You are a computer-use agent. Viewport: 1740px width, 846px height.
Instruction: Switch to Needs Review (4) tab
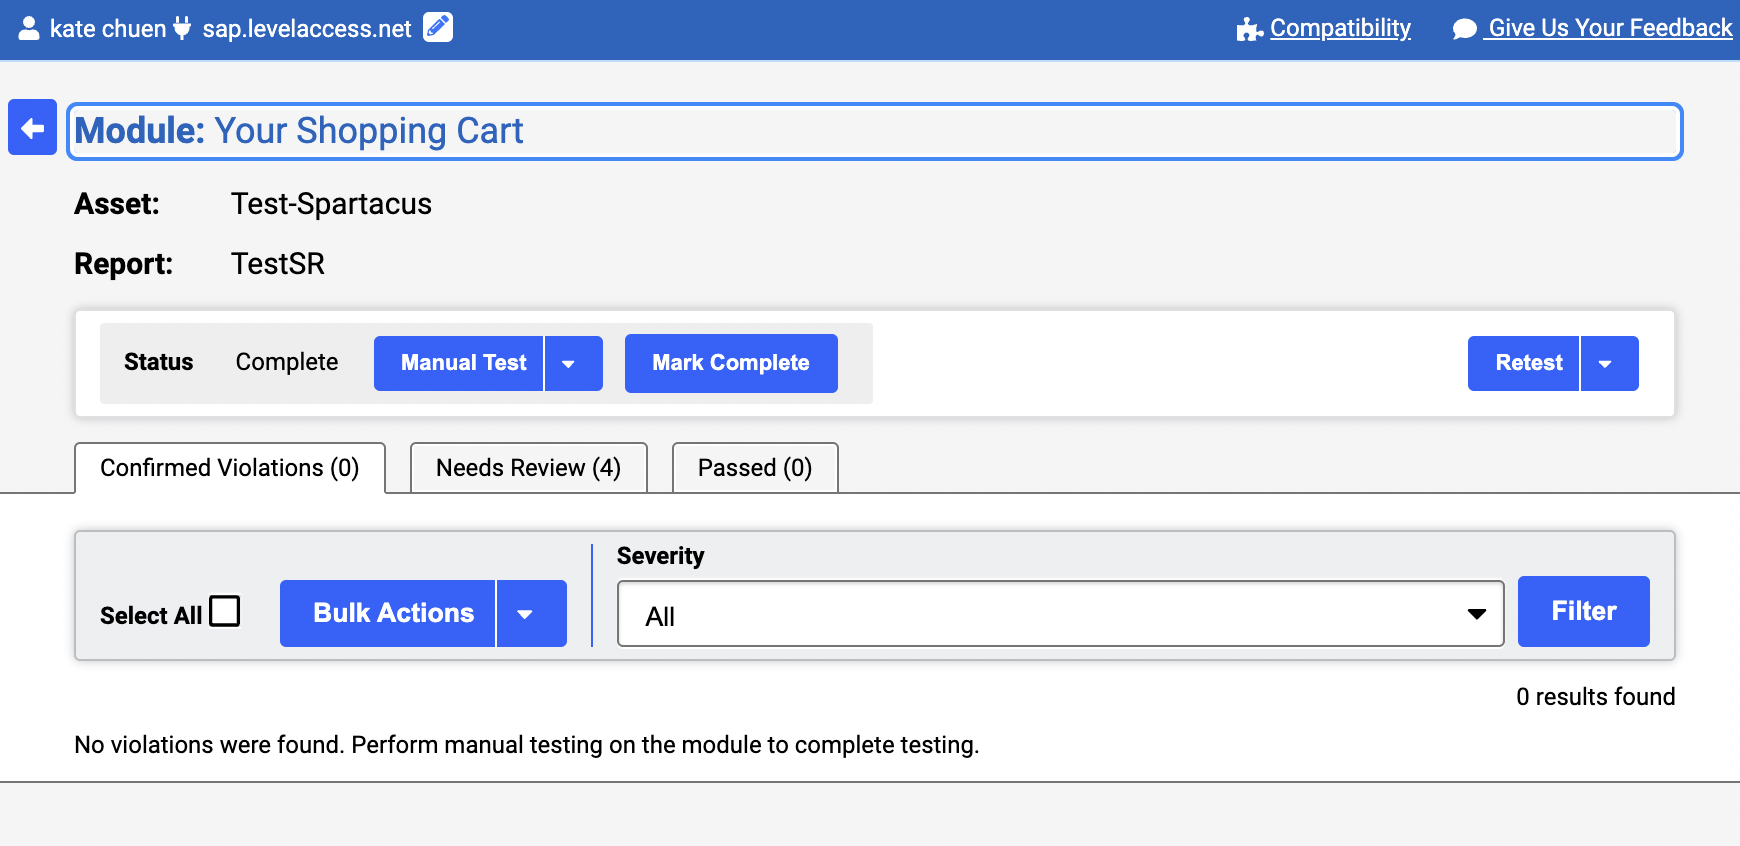529,468
